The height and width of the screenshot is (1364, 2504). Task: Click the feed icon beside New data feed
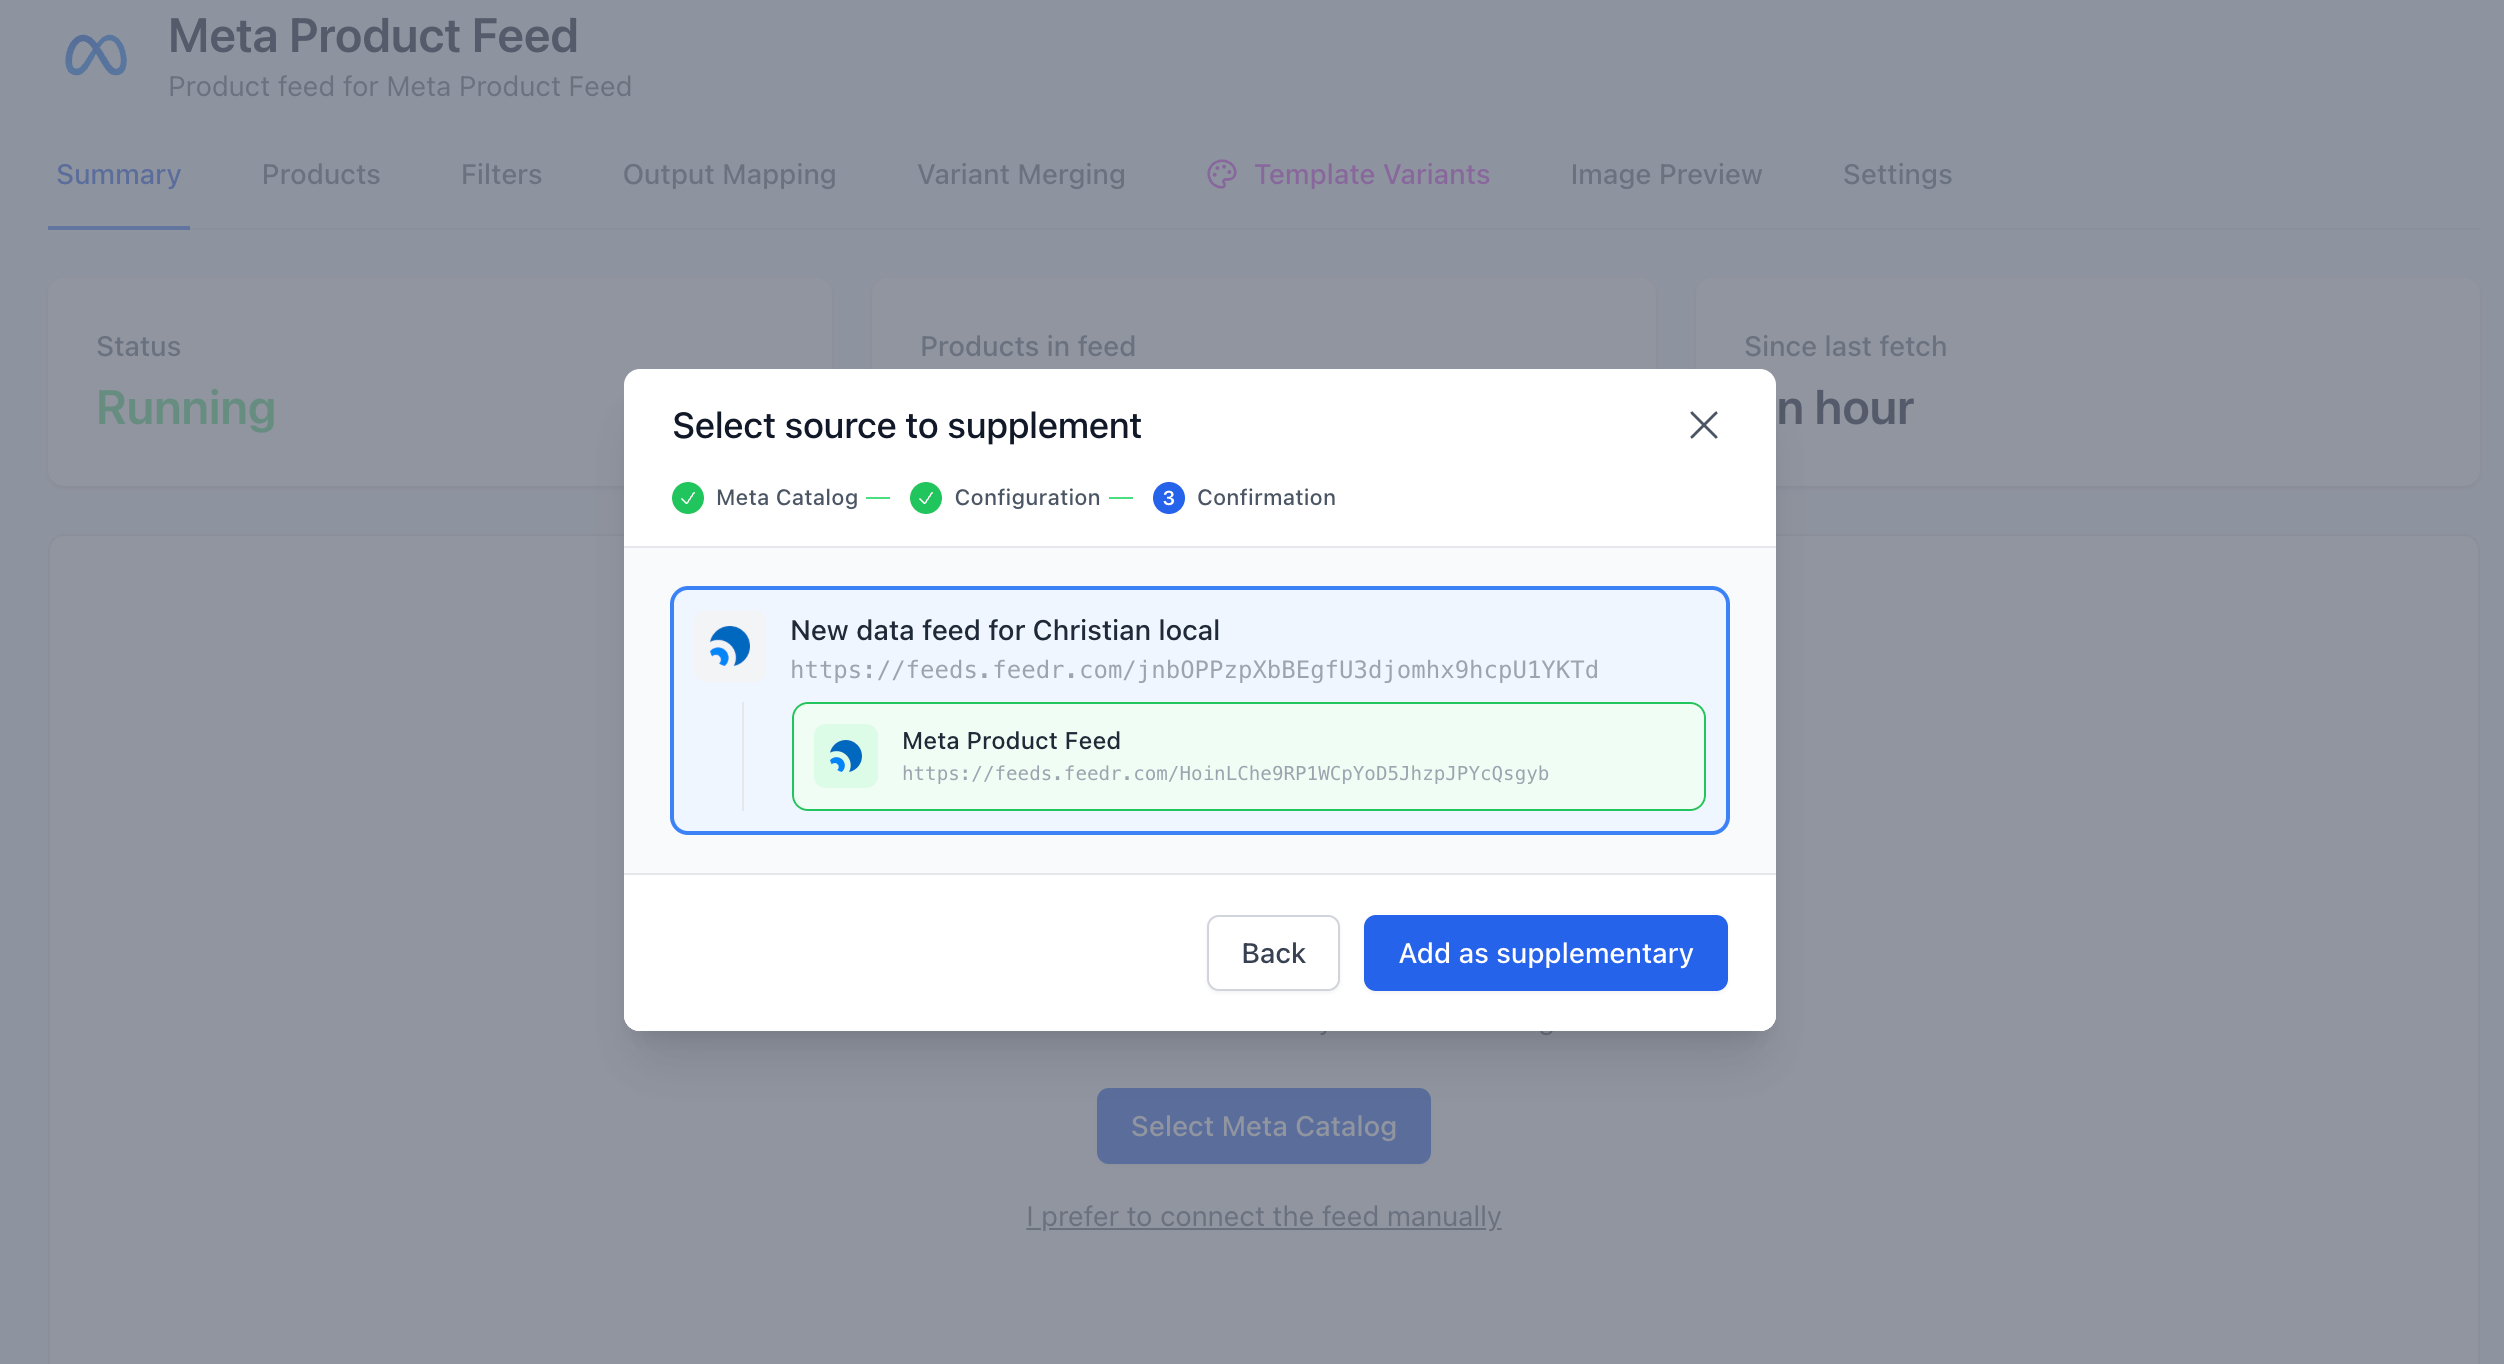click(x=729, y=646)
